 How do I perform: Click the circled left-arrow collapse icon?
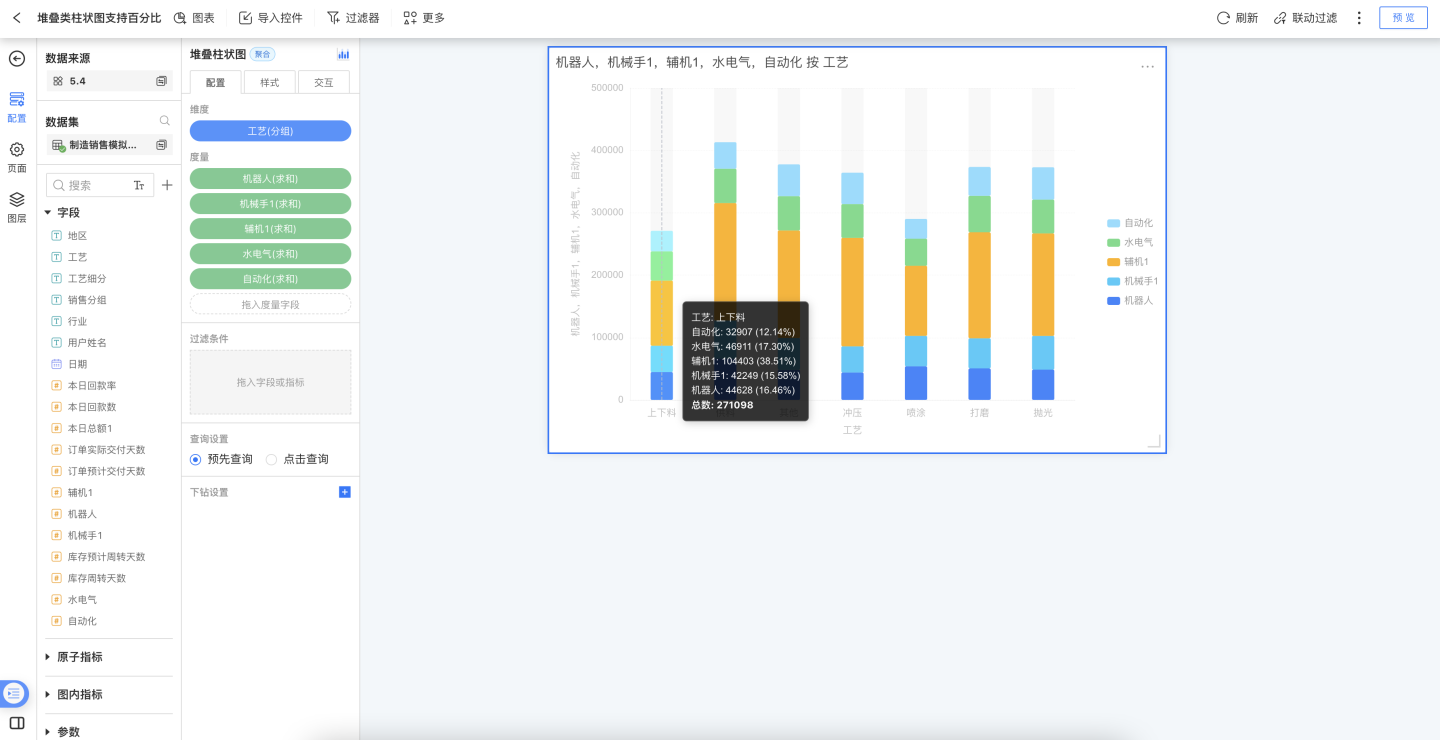click(x=17, y=58)
